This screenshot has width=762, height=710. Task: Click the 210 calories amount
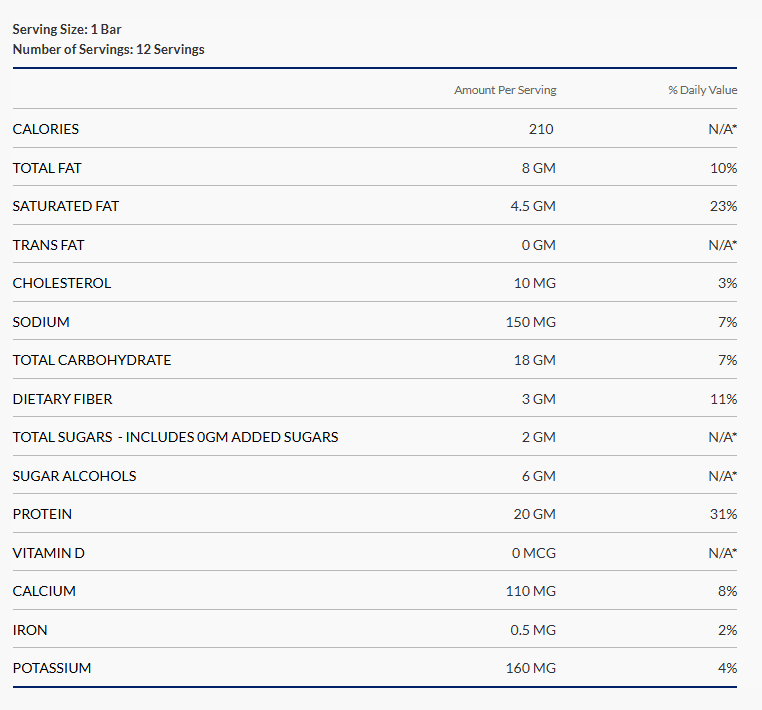541,129
